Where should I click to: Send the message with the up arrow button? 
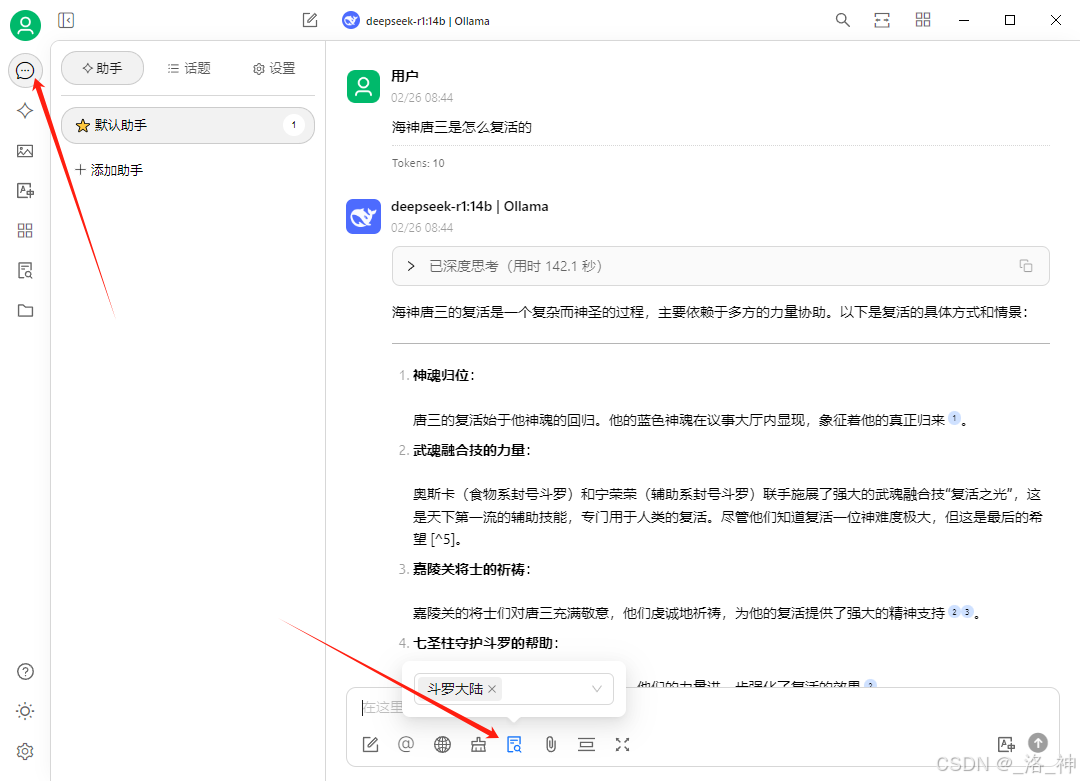click(x=1037, y=743)
